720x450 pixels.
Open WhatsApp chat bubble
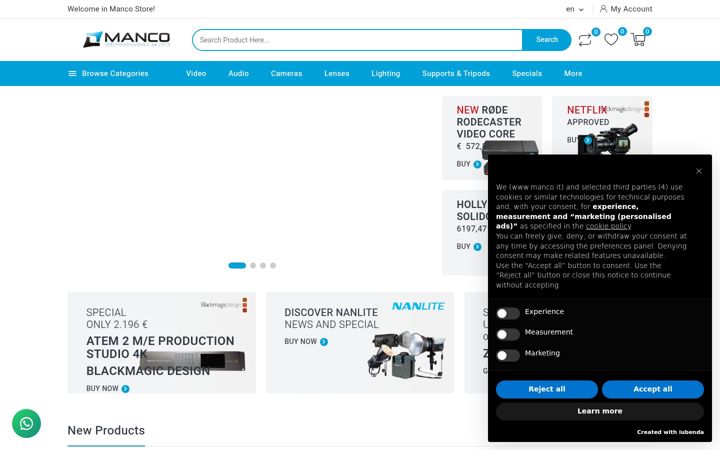tap(26, 423)
